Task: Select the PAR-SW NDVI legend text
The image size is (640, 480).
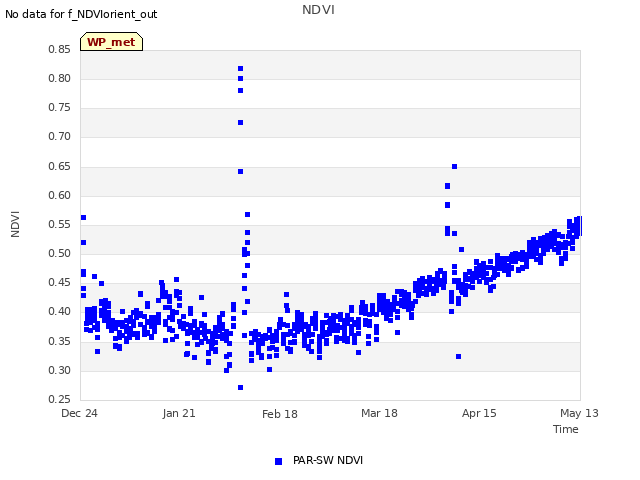Action: point(328,460)
